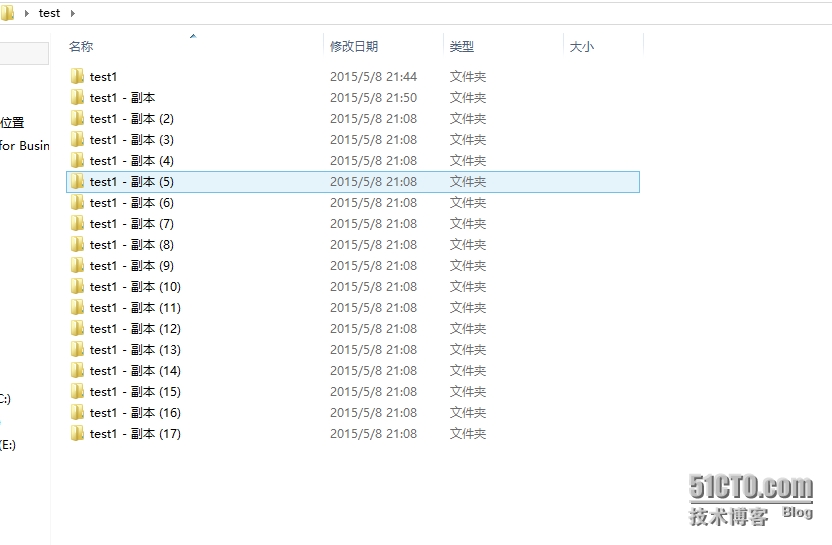Image resolution: width=832 pixels, height=545 pixels.
Task: Expand the arrow after test in address bar
Action: pos(73,13)
